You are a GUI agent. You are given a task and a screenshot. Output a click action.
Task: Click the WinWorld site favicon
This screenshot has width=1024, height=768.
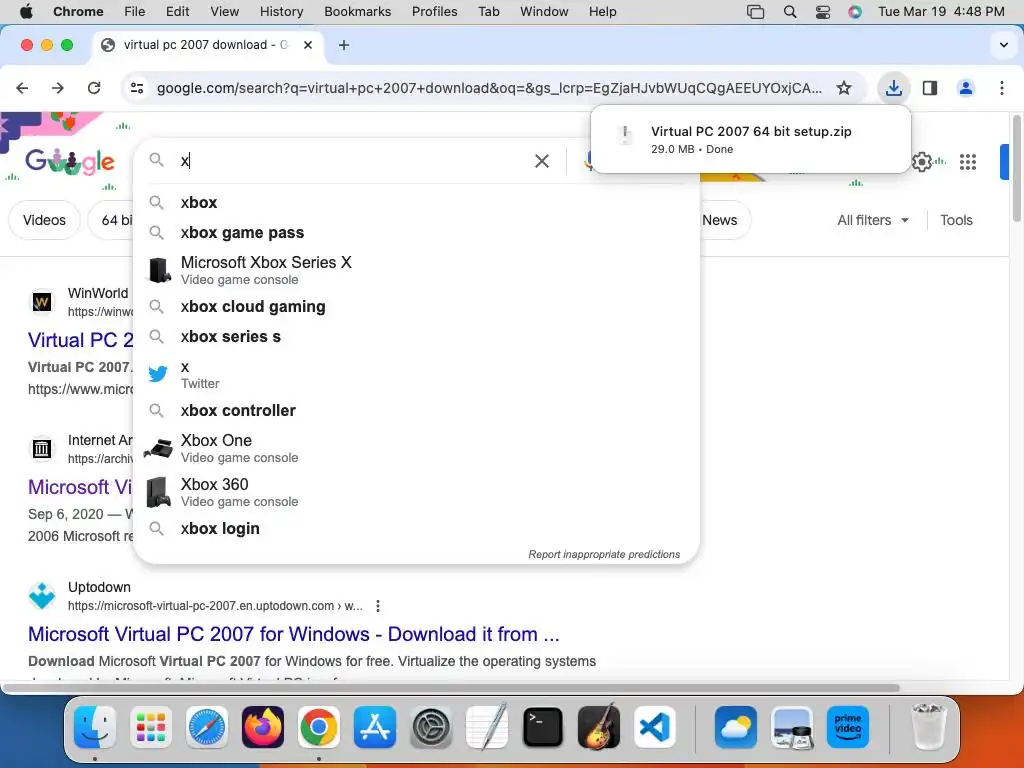(42, 302)
